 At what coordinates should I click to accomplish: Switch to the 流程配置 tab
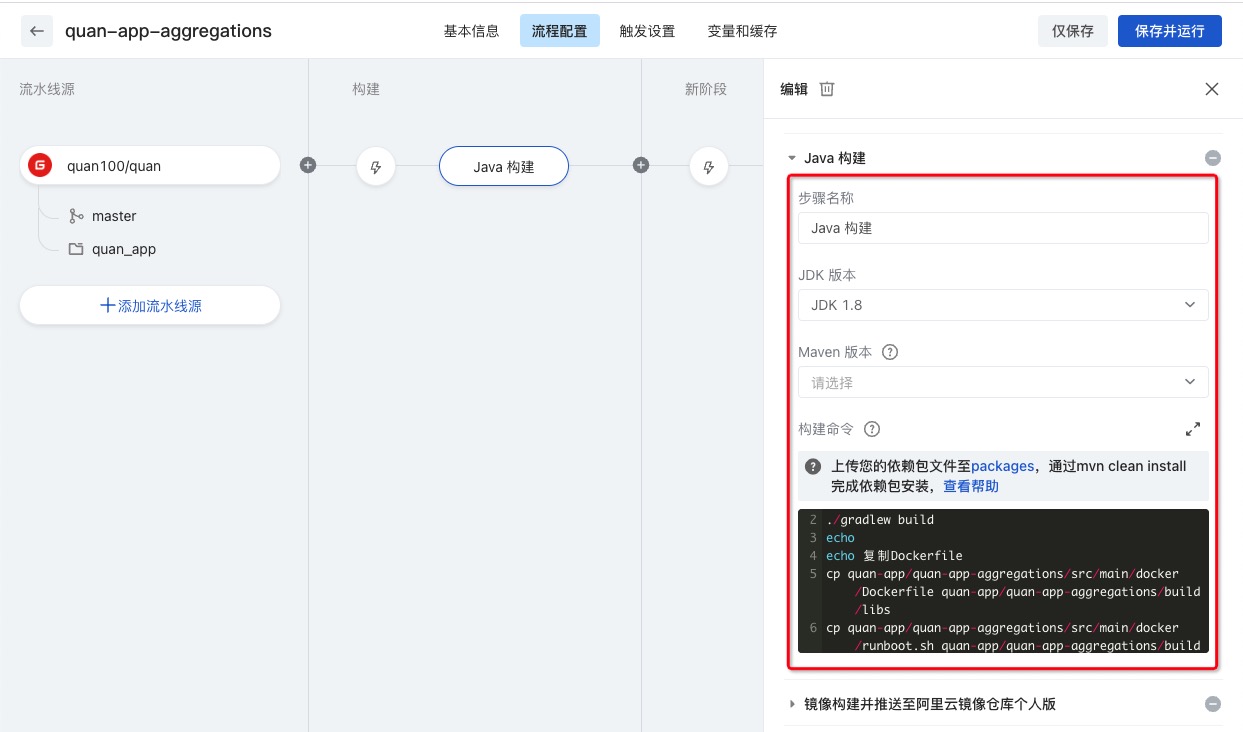coord(560,31)
